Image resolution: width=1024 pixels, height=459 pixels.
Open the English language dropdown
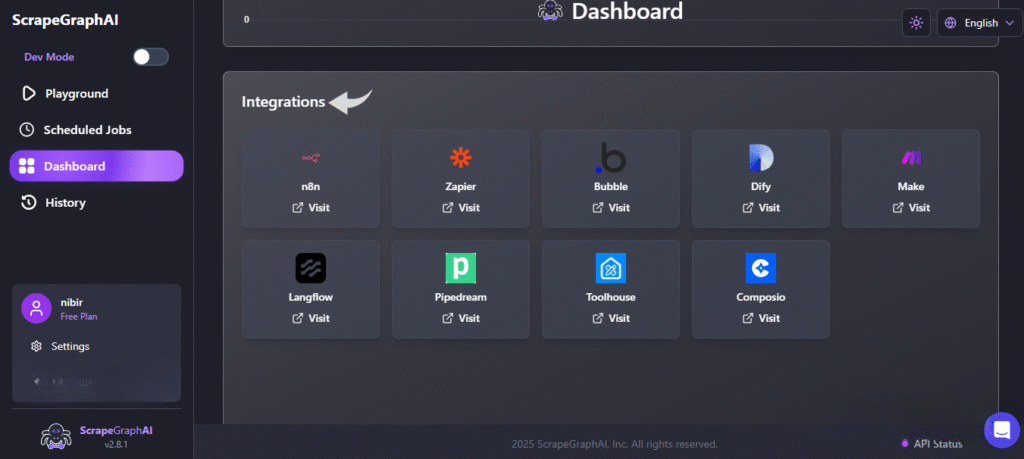[979, 23]
